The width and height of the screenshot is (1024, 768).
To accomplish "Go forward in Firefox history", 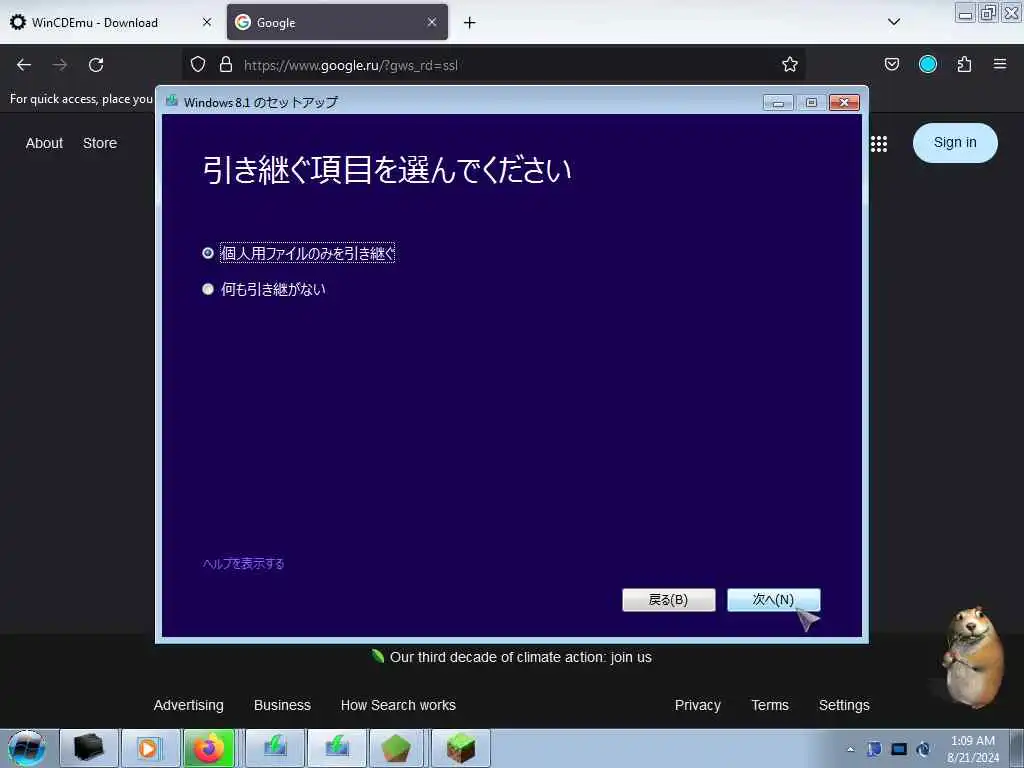I will [60, 65].
